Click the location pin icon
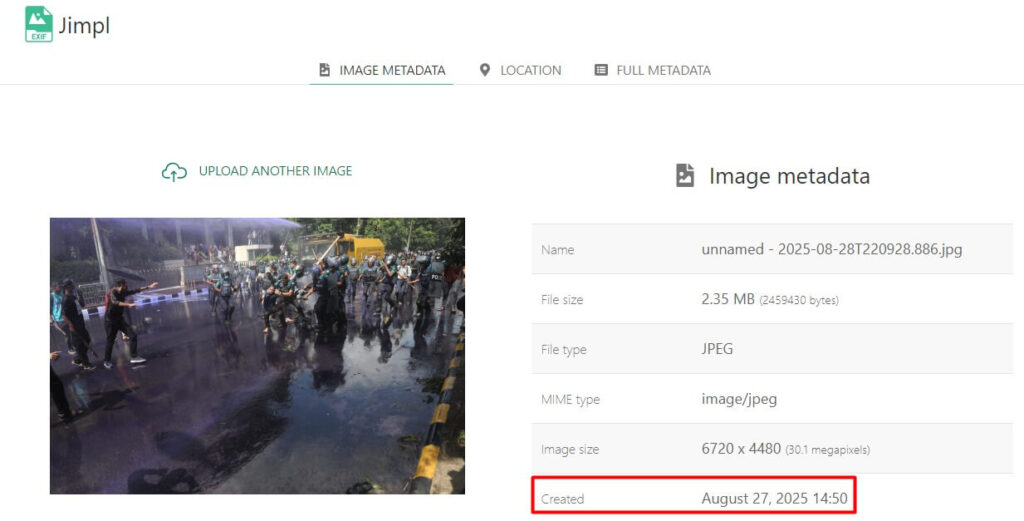 tap(485, 70)
